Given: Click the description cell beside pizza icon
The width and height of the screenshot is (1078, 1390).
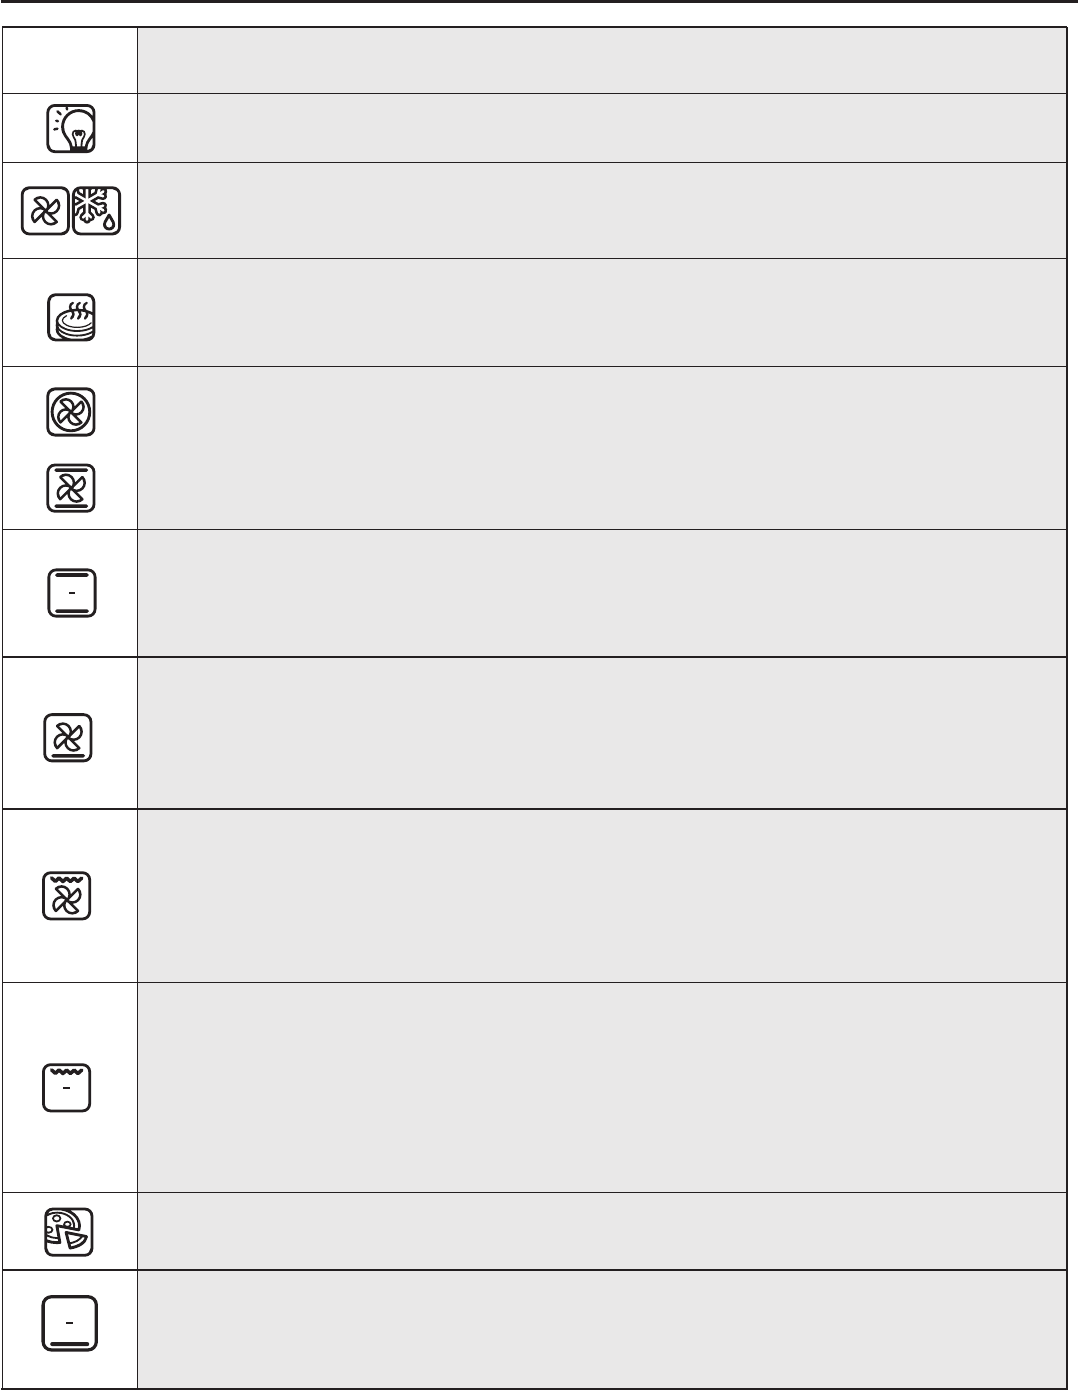Looking at the screenshot, I should coord(600,1231).
